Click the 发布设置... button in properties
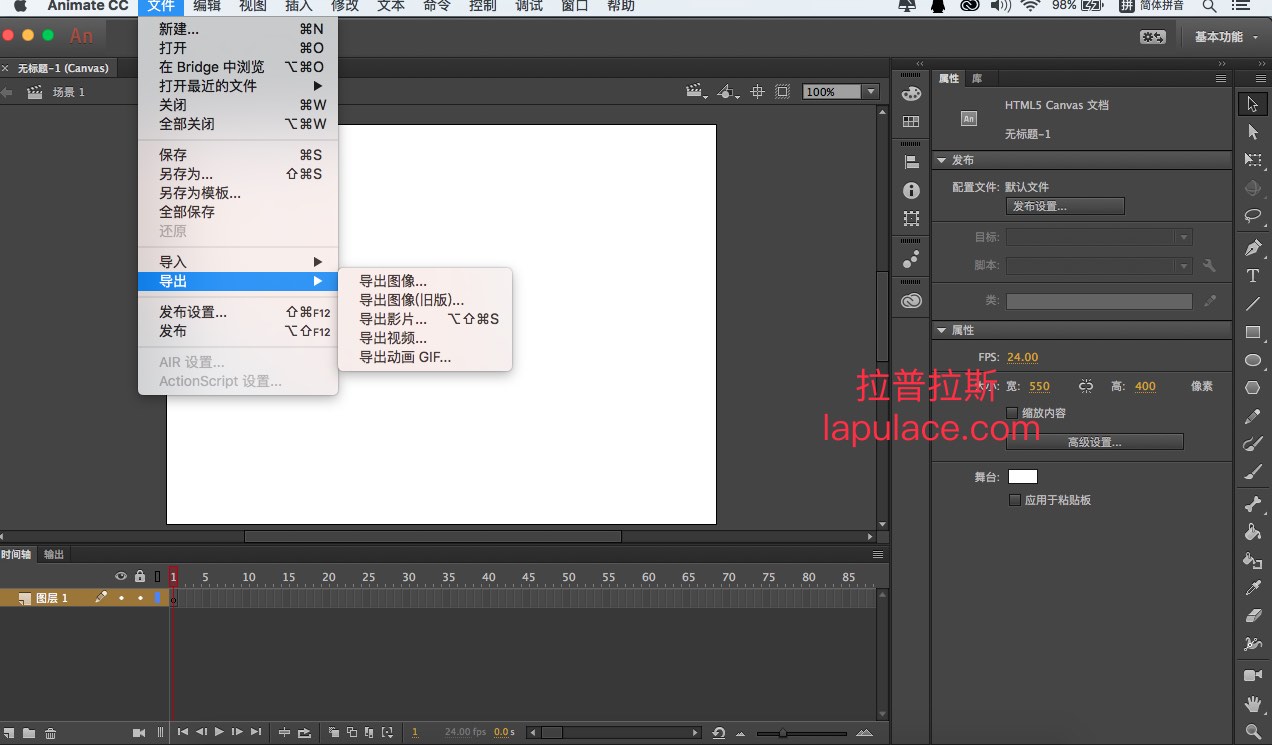Screen dimensions: 1272x745 point(1064,206)
